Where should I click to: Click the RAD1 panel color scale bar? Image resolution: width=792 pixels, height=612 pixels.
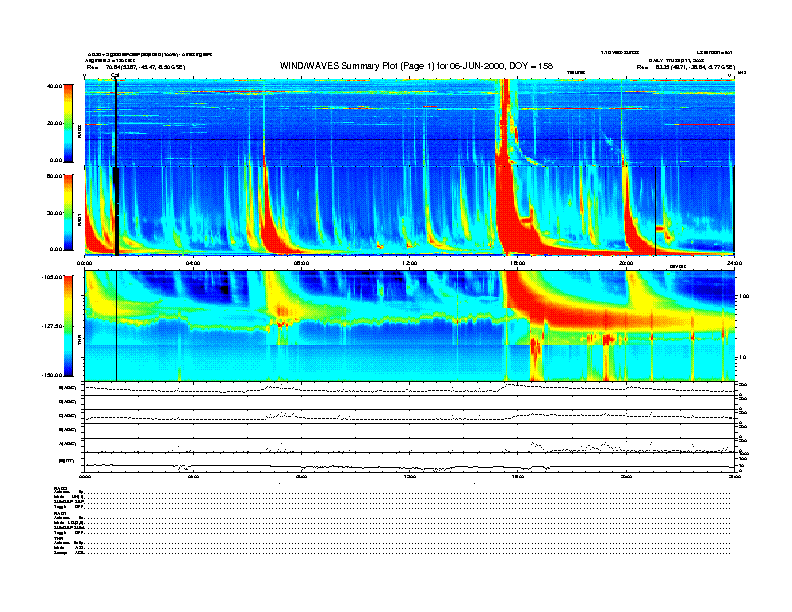coord(68,213)
